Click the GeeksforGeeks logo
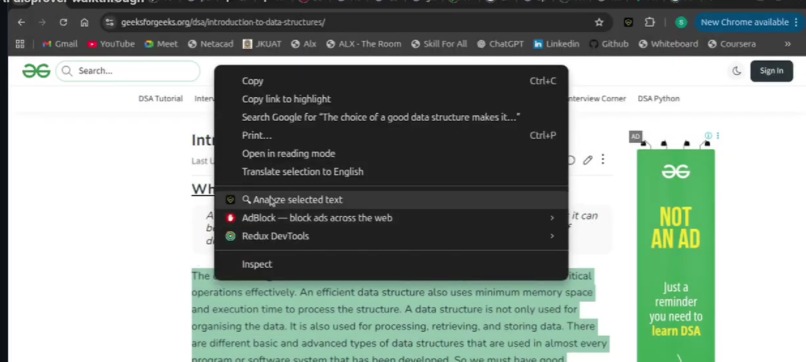This screenshot has height=362, width=806. coord(36,71)
